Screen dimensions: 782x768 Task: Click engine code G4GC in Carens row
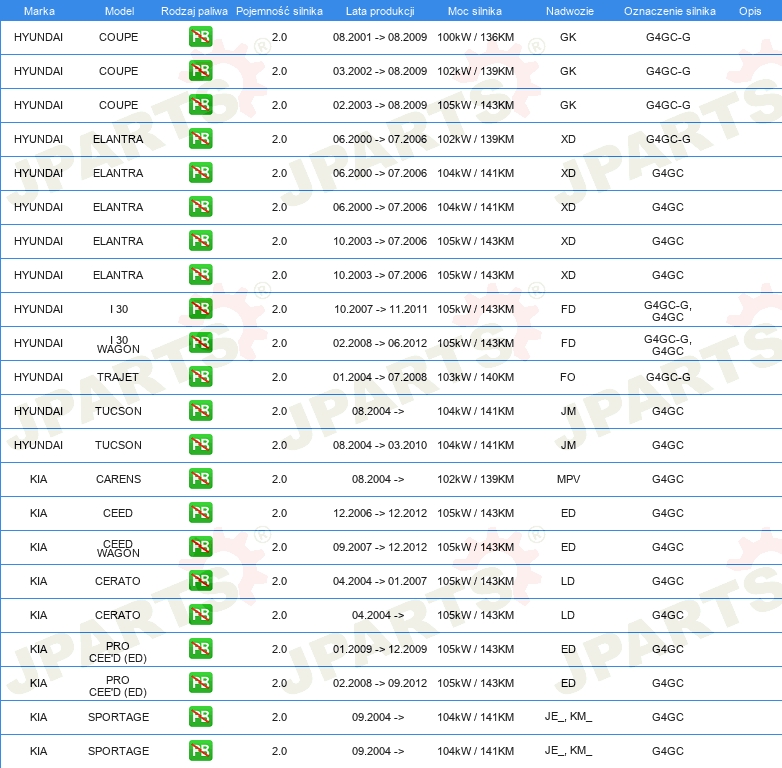[668, 479]
